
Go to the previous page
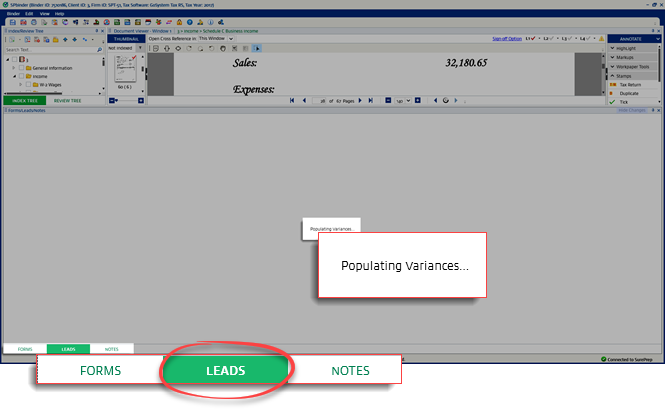click(304, 100)
